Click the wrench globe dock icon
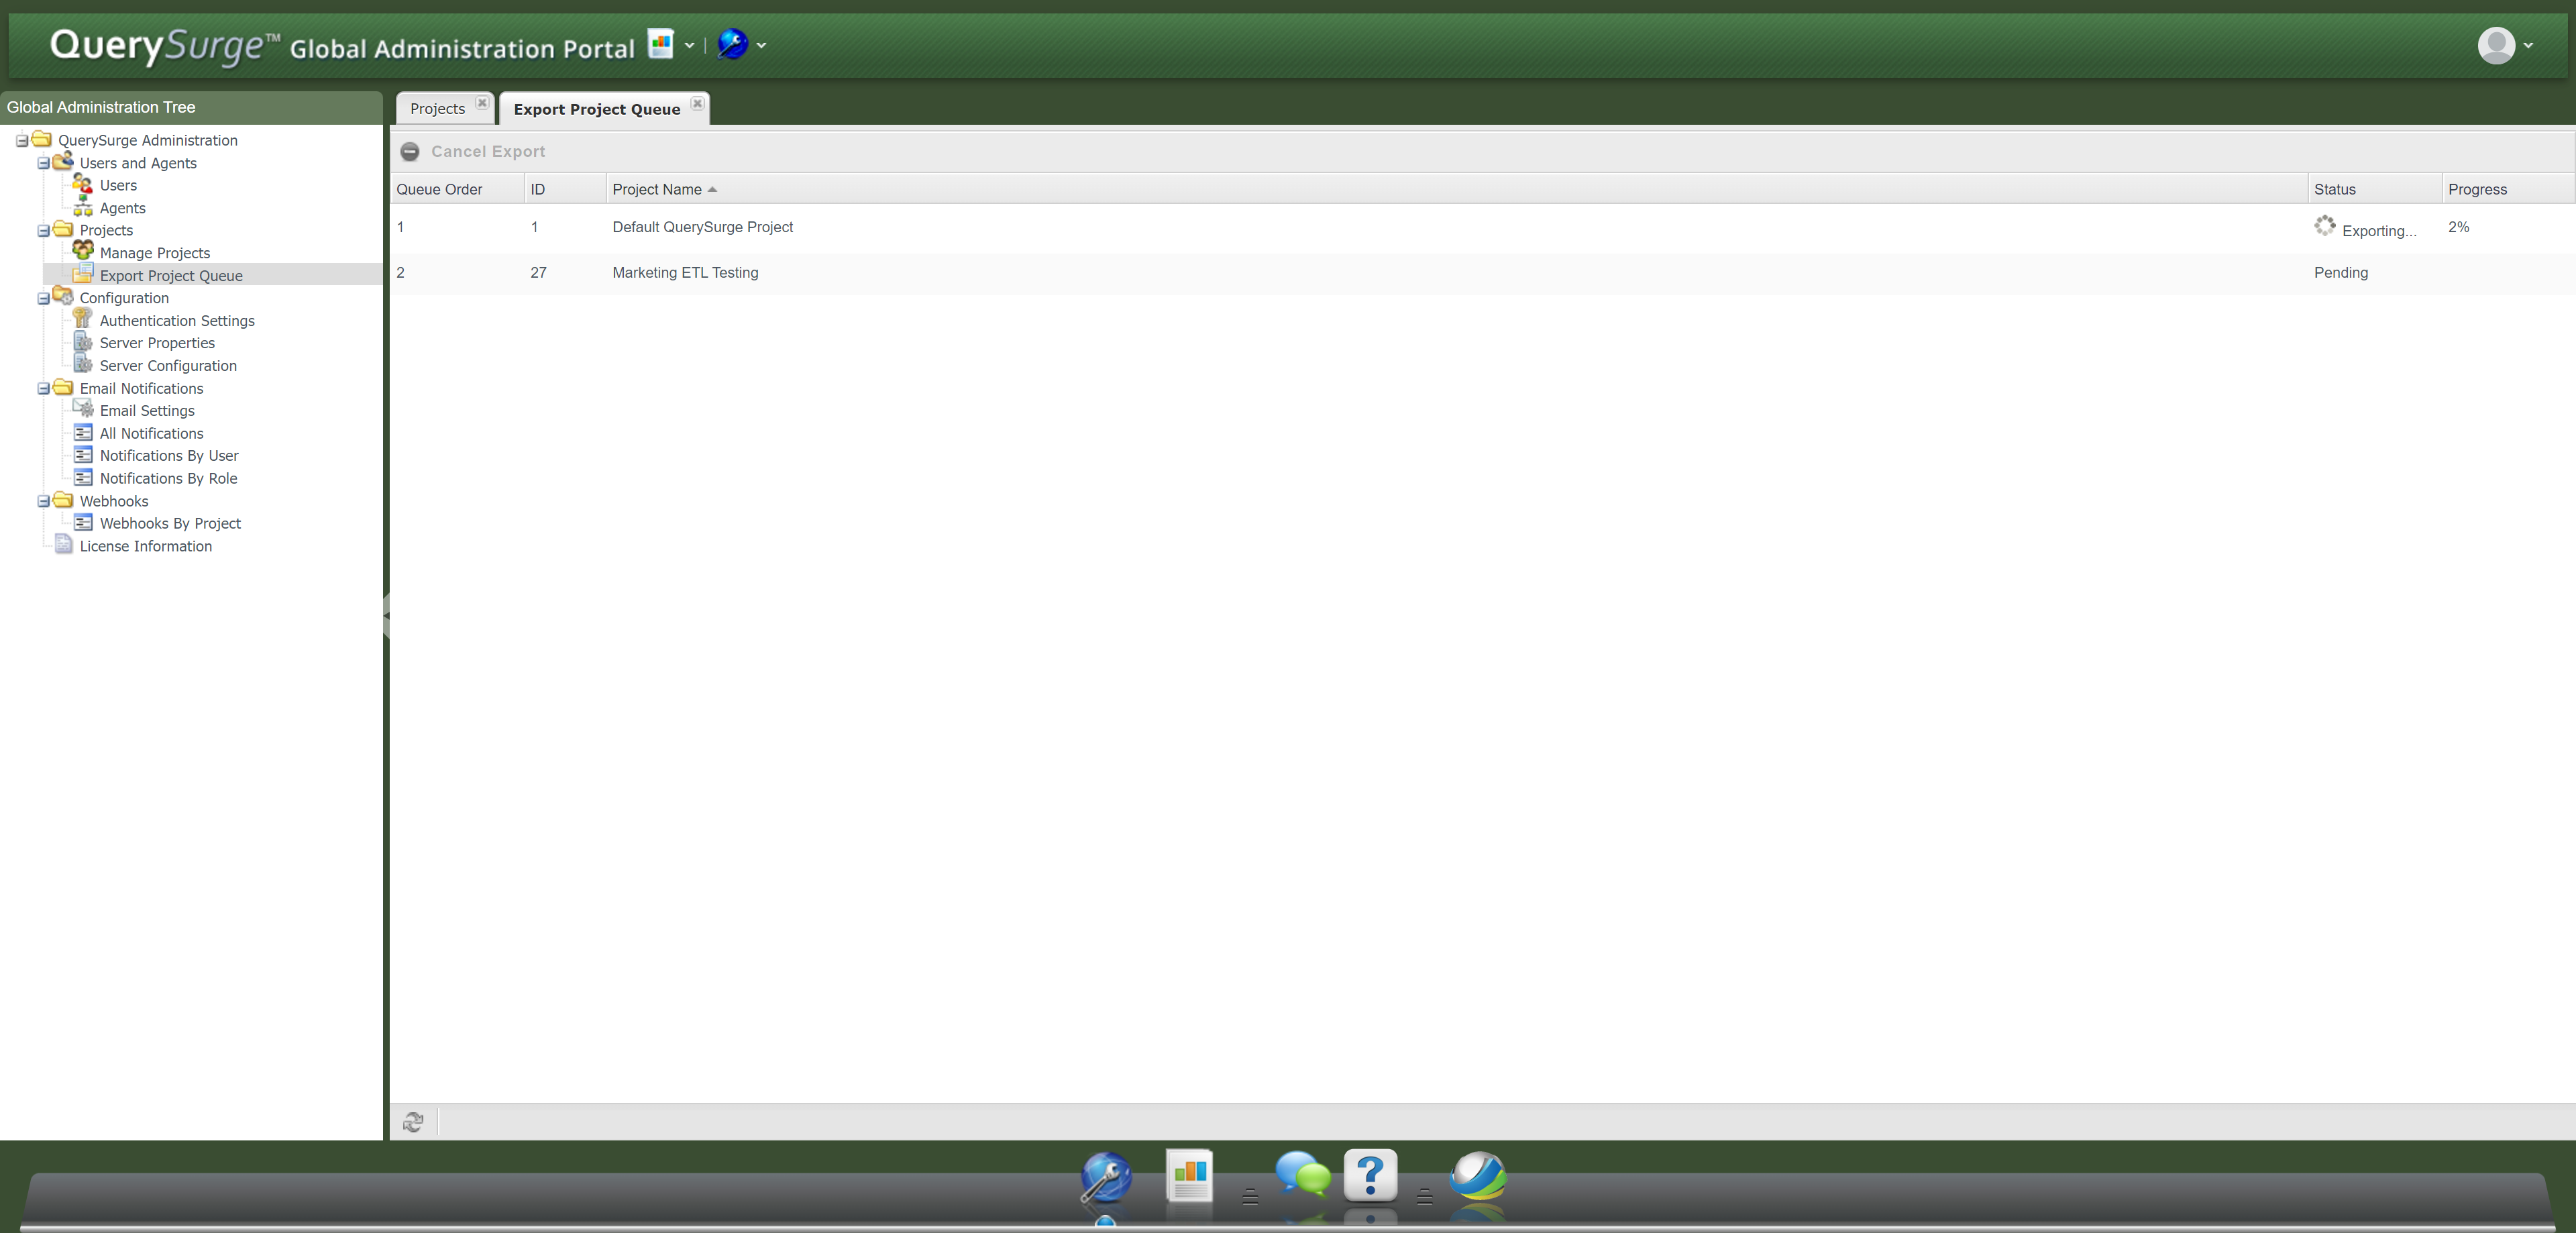The width and height of the screenshot is (2576, 1233). click(x=1106, y=1178)
